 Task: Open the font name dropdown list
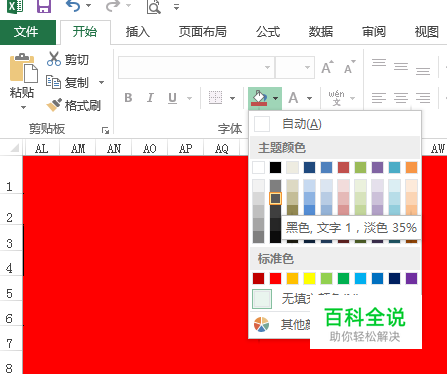click(x=267, y=67)
